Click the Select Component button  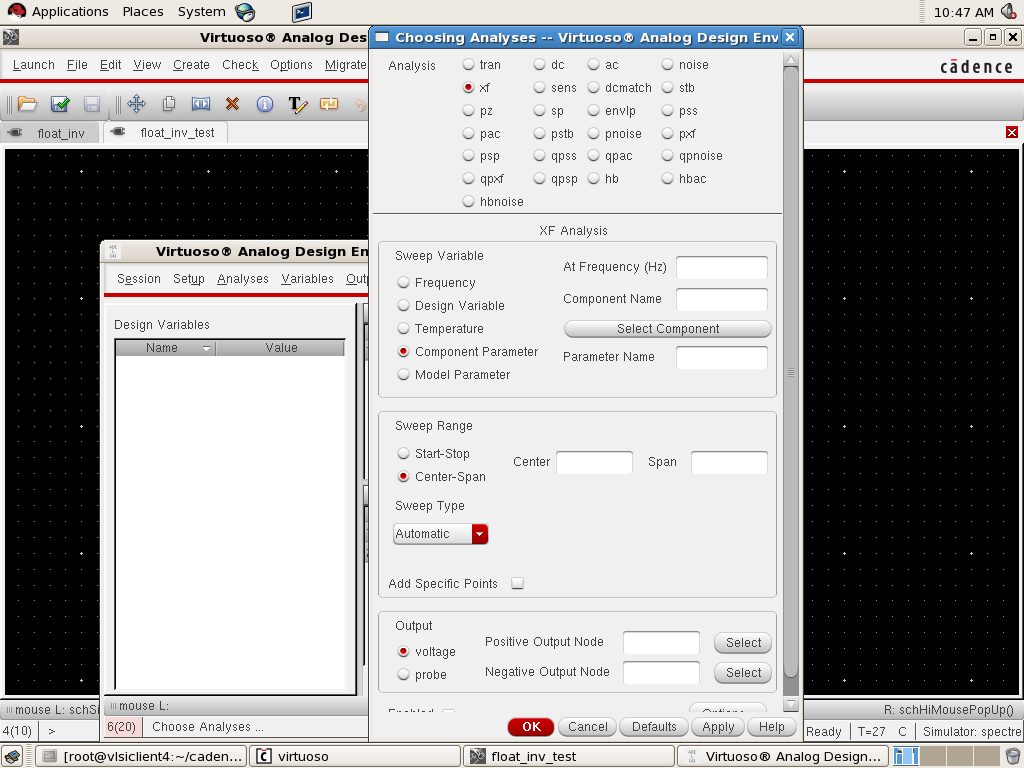tap(667, 328)
